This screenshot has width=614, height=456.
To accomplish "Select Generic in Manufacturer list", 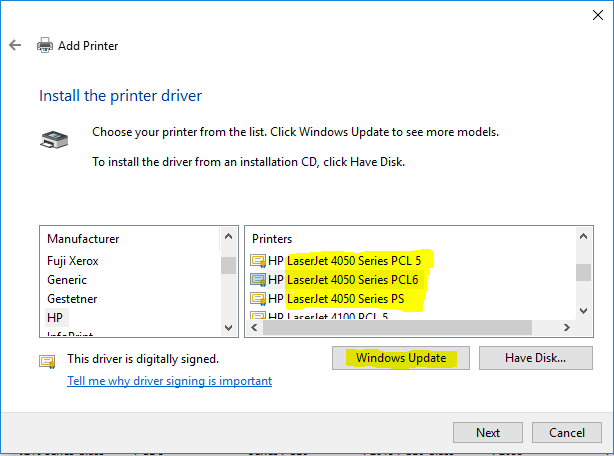I will tap(67, 280).
